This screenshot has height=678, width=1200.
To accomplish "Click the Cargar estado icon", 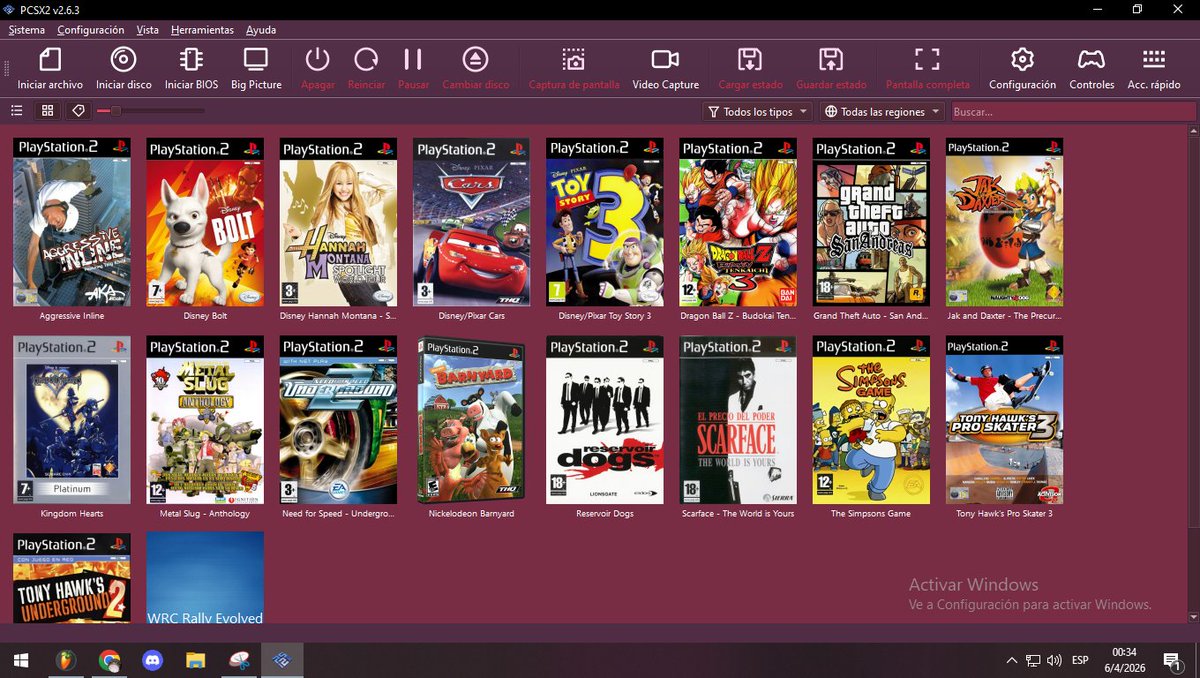I will point(749,59).
